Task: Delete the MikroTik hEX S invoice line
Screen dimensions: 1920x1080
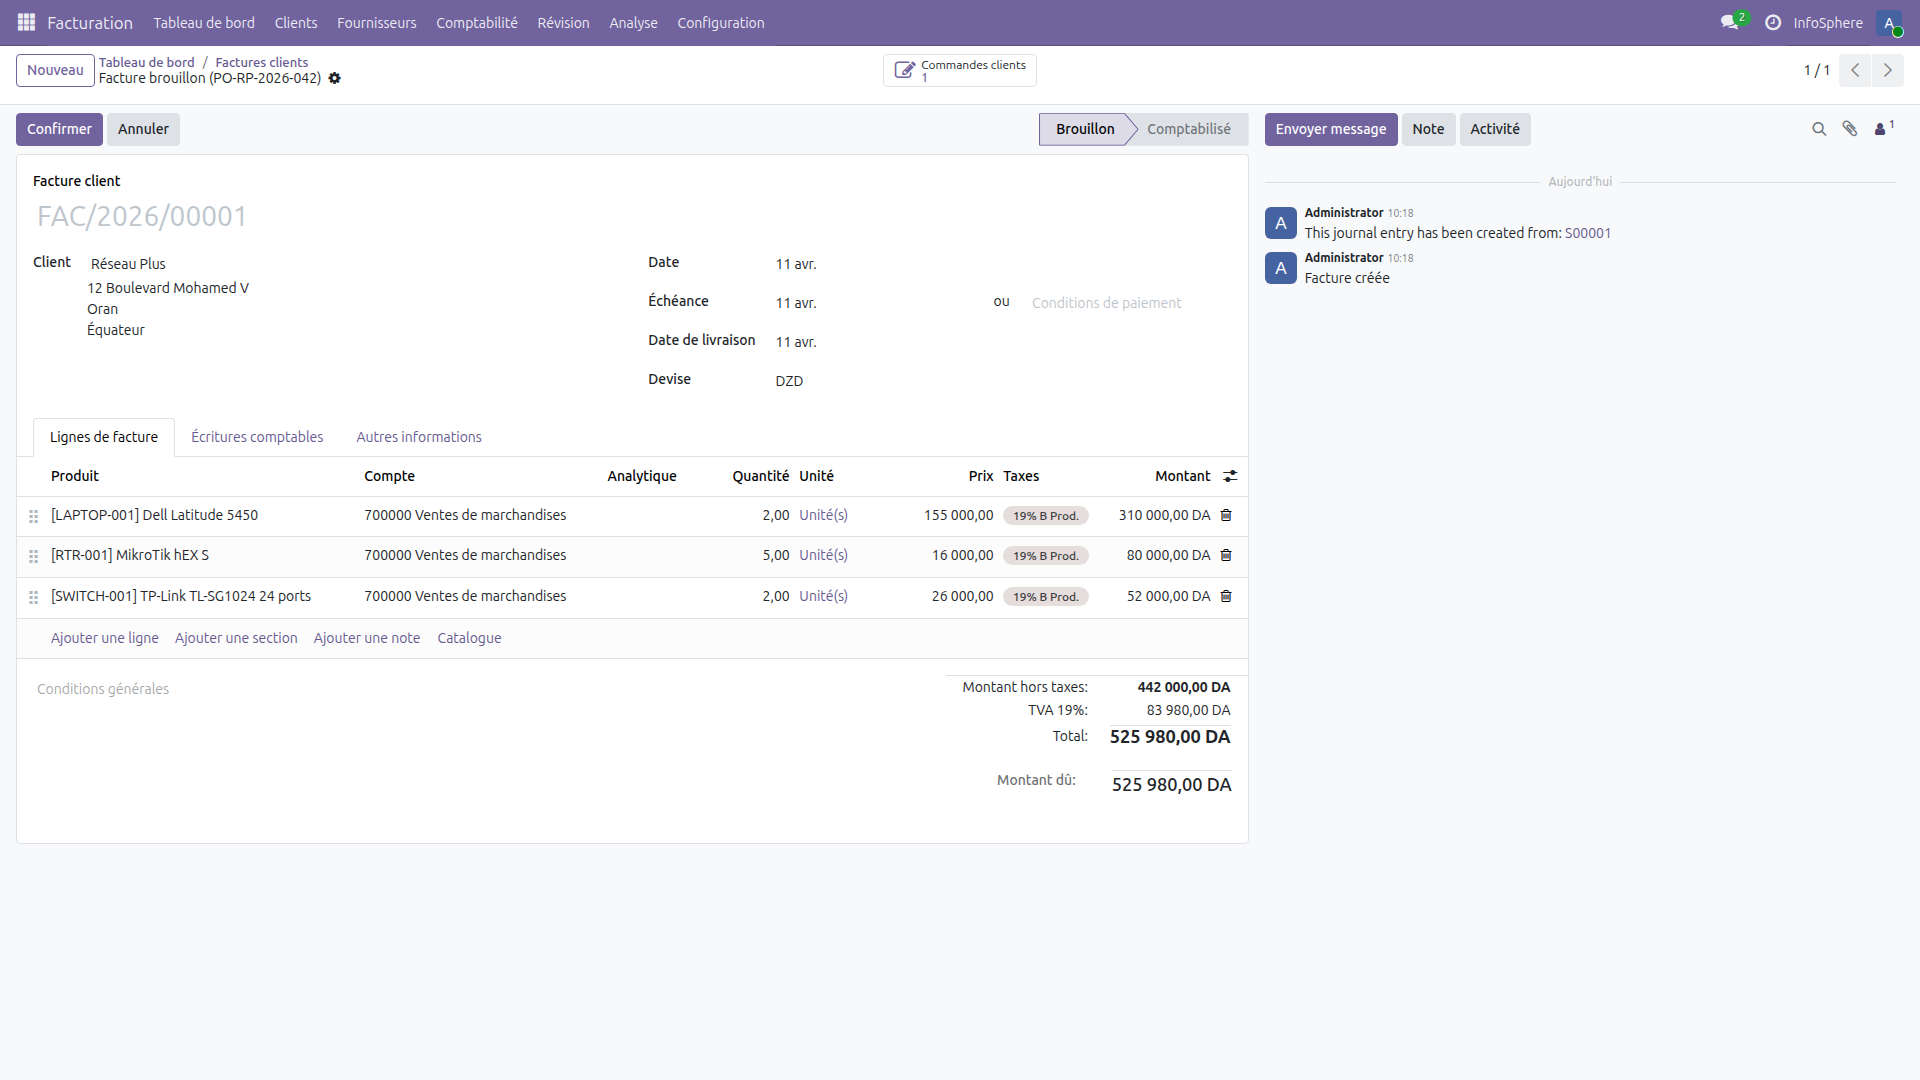Action: point(1225,556)
